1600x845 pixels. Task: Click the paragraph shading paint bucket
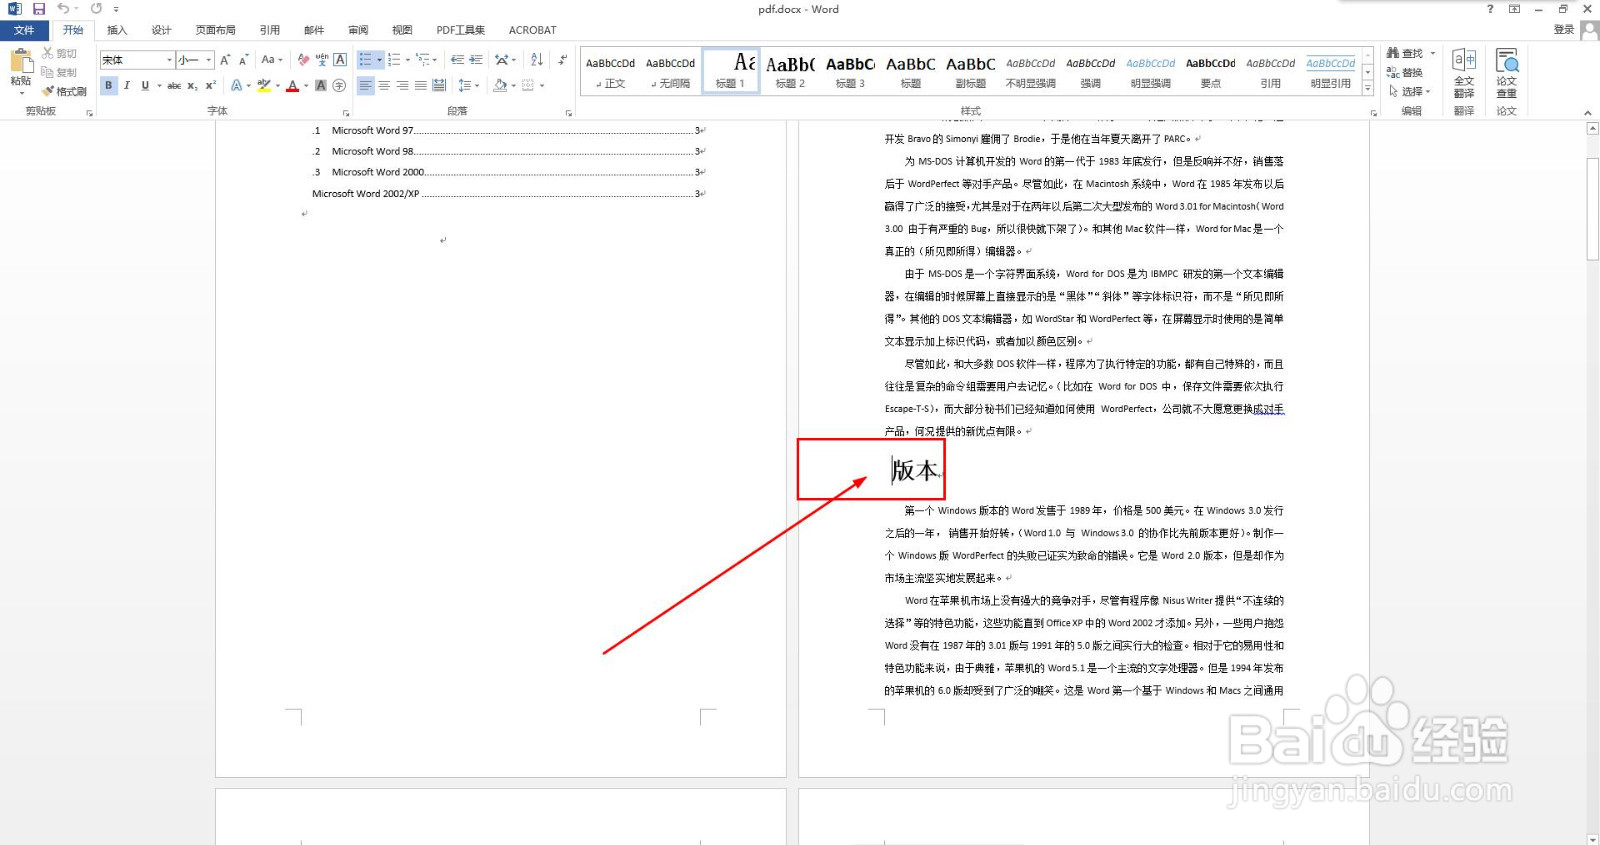click(x=500, y=86)
